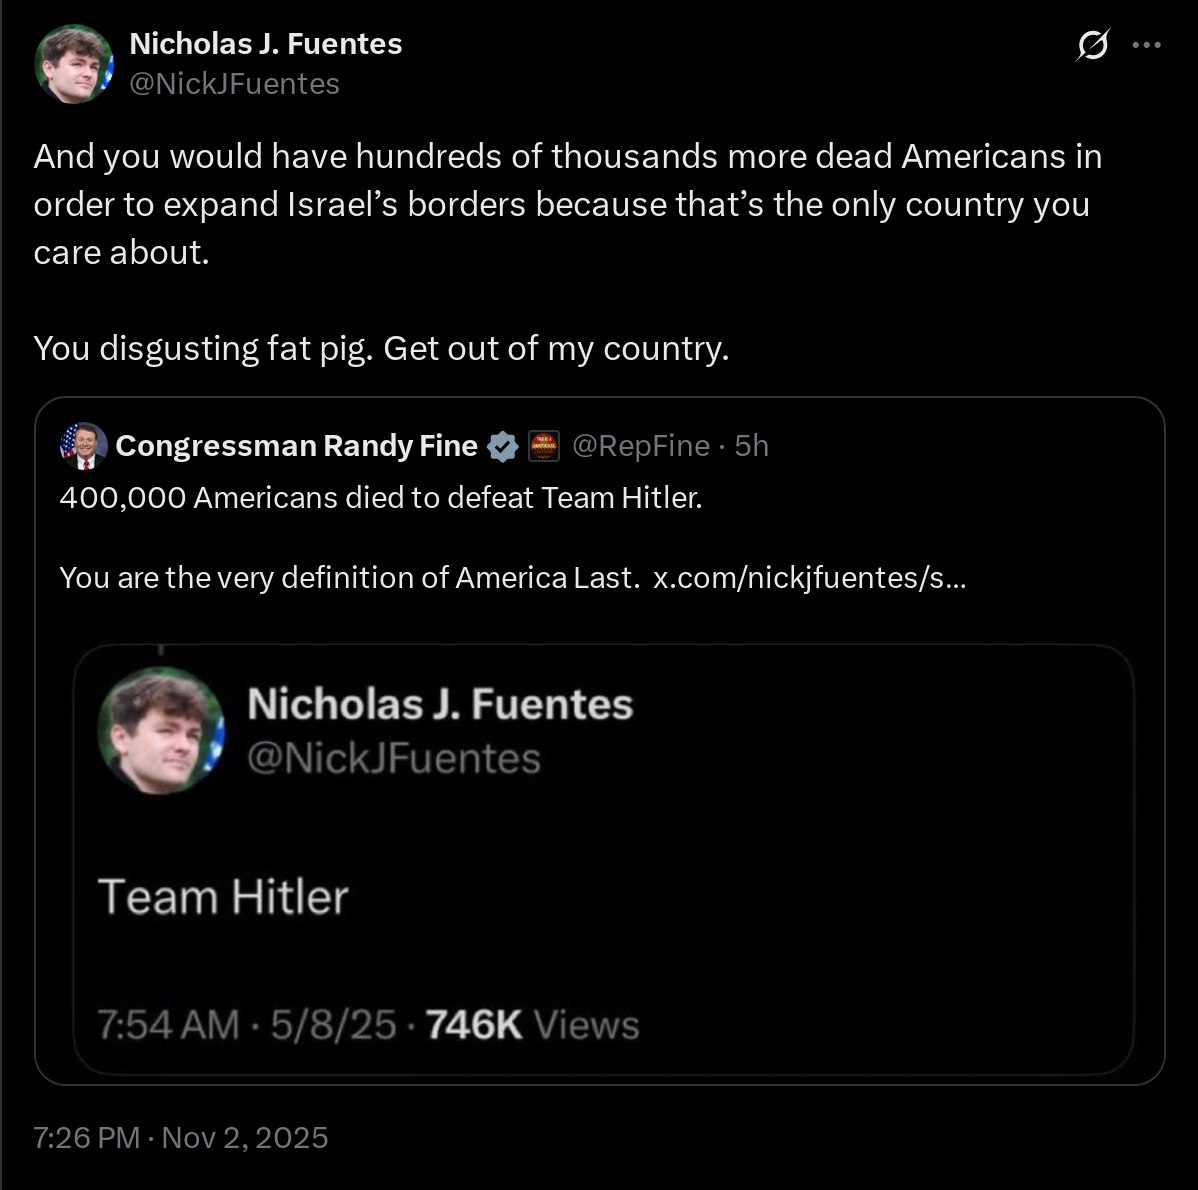Click the large avatar inside the embedded screenshot
Screen dimensions: 1198x1190
[161, 730]
